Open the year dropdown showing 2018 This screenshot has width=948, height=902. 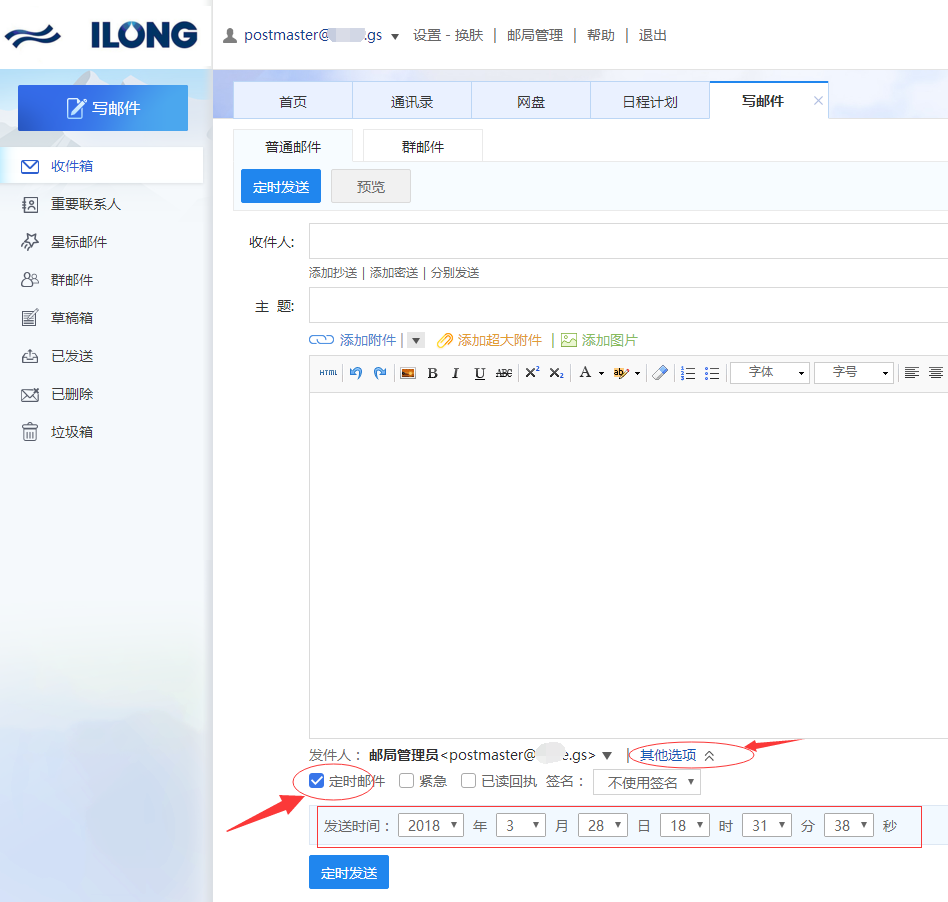431,826
